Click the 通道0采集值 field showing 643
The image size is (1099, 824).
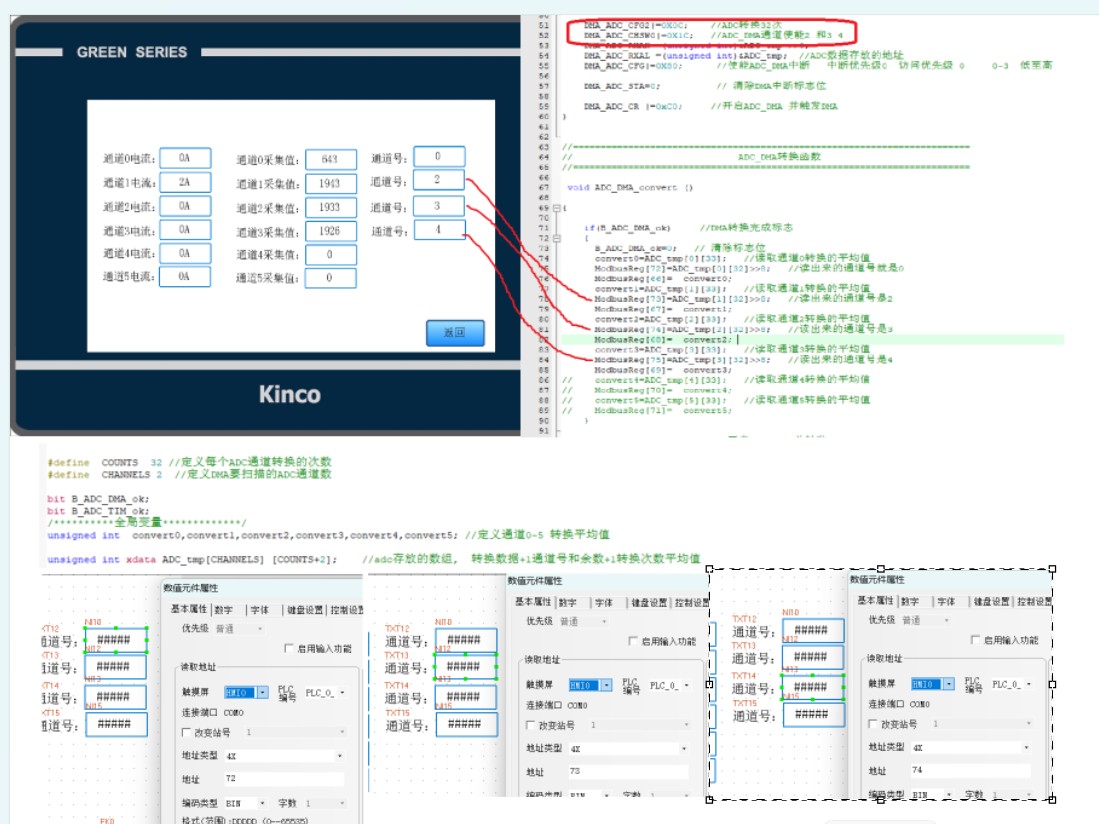330,160
